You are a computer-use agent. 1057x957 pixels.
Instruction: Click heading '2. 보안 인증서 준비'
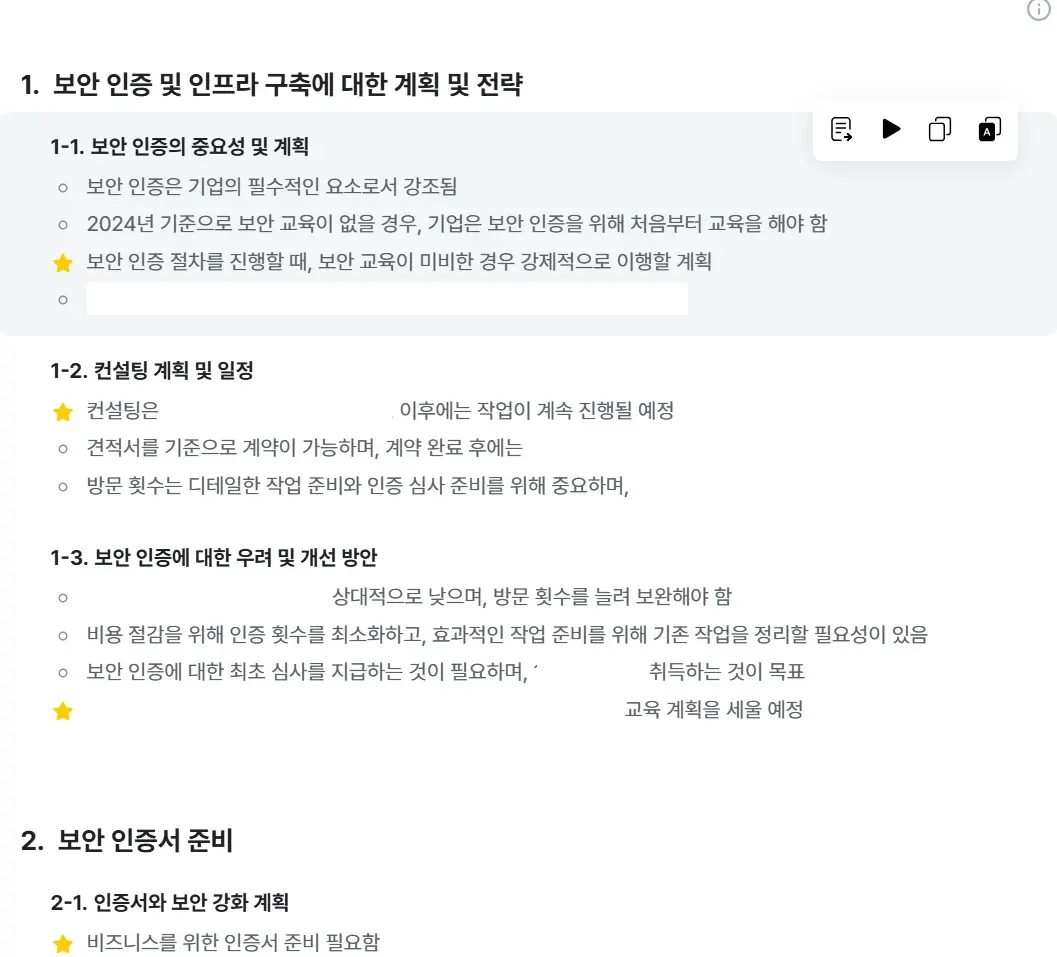(x=127, y=841)
